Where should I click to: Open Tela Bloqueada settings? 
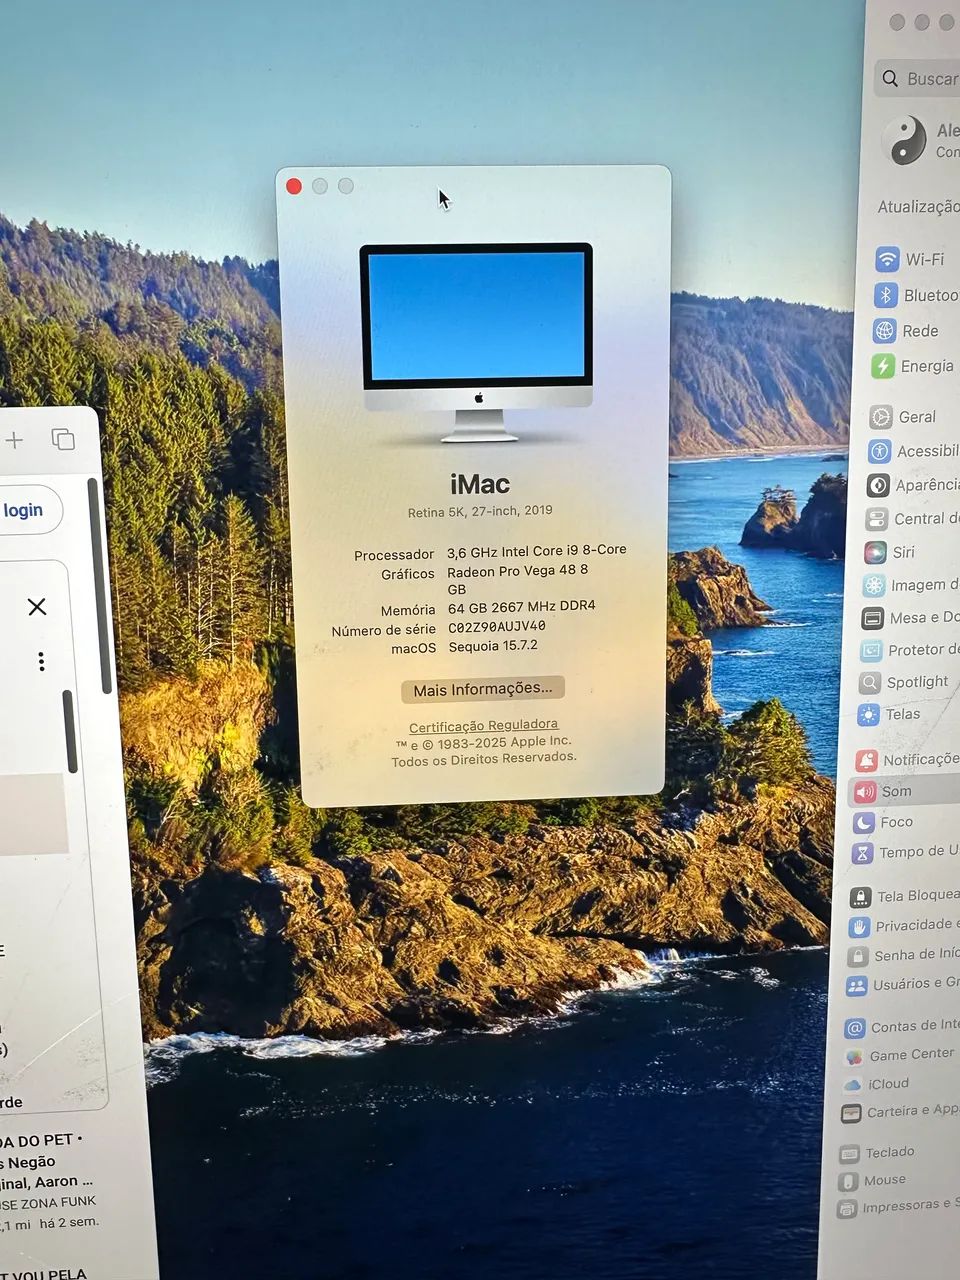point(903,896)
